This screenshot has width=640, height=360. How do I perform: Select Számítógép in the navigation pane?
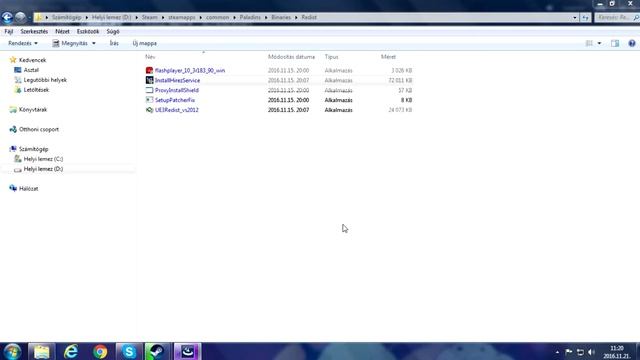pyautogui.click(x=33, y=149)
